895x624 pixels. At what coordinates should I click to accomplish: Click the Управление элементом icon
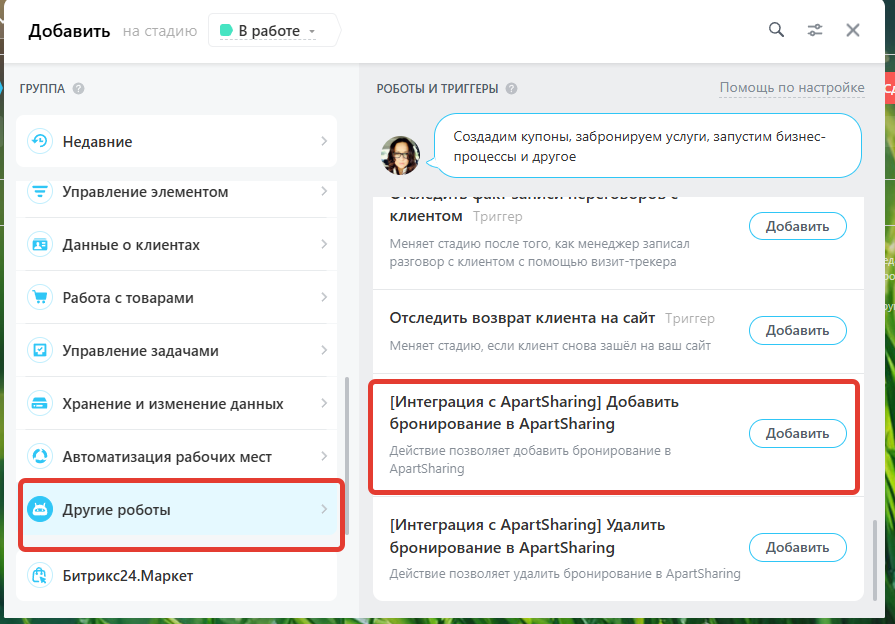40,192
